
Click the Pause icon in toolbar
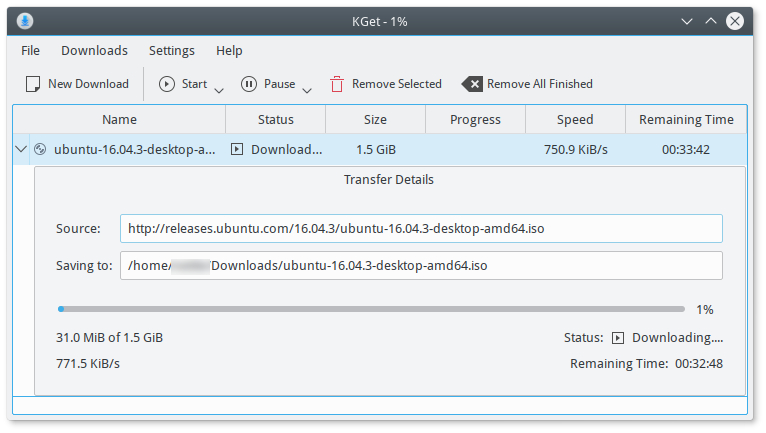(x=249, y=84)
